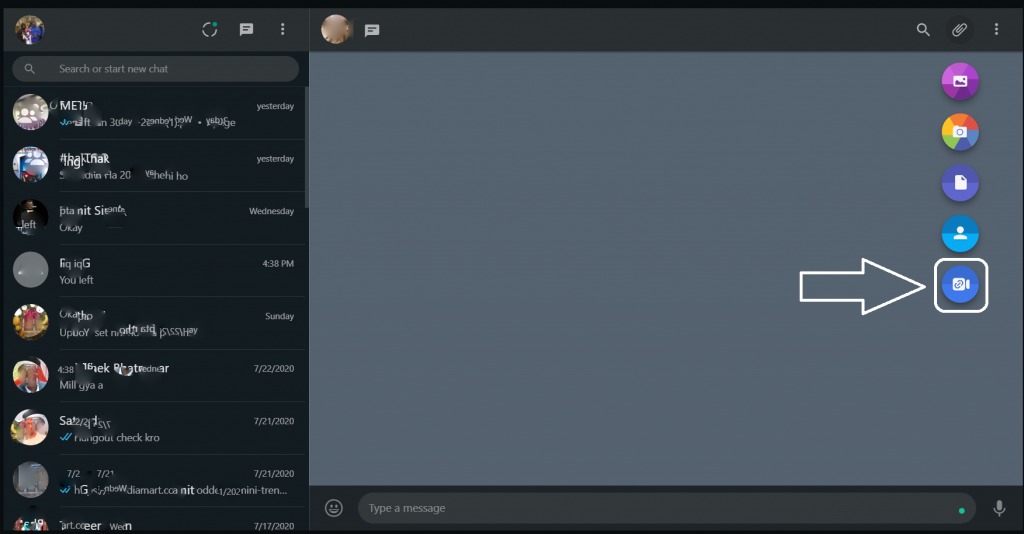This screenshot has height=534, width=1024.
Task: Open the chat dated Sunday
Action: [x=155, y=323]
